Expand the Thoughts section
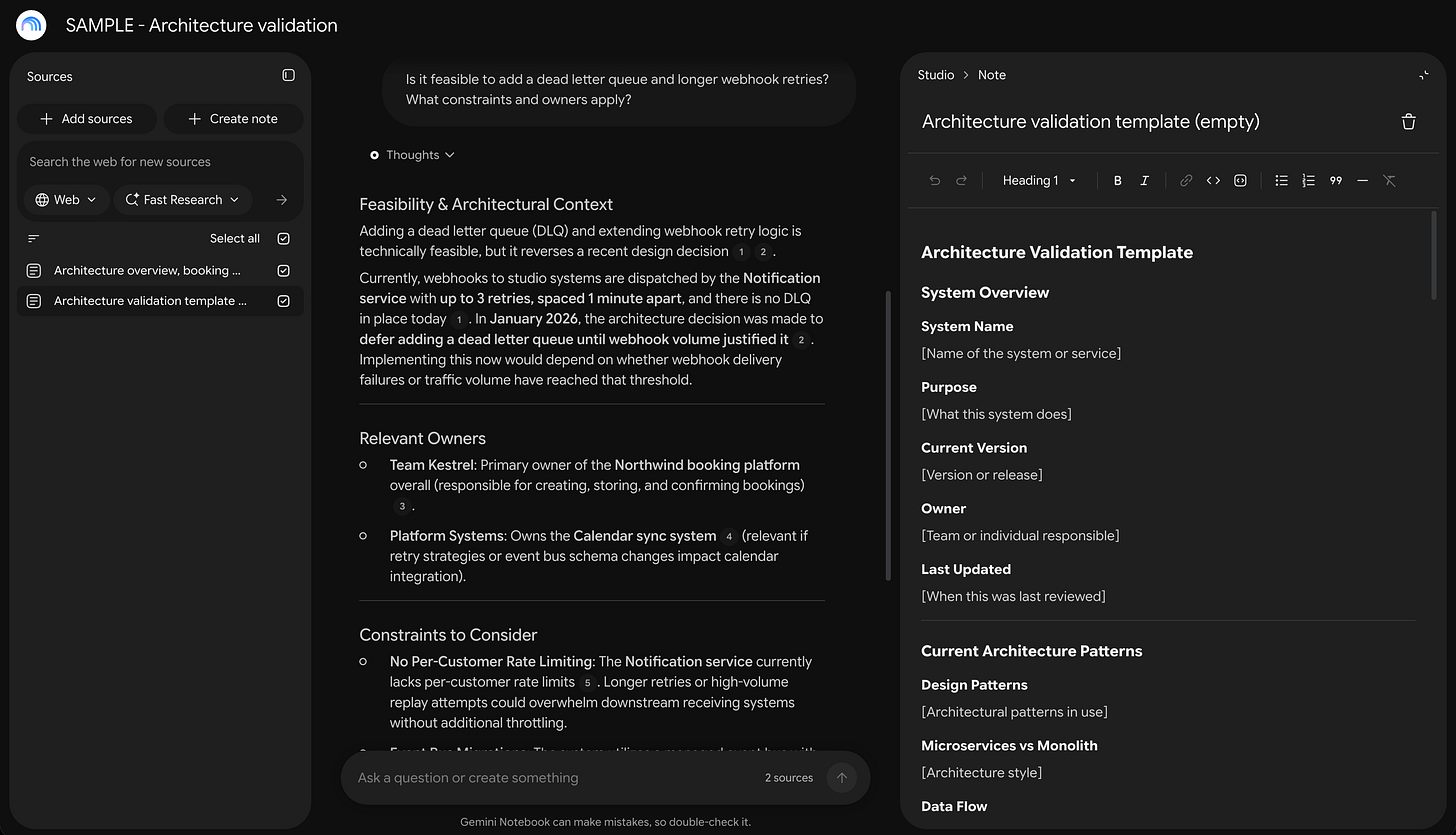 pyautogui.click(x=412, y=155)
